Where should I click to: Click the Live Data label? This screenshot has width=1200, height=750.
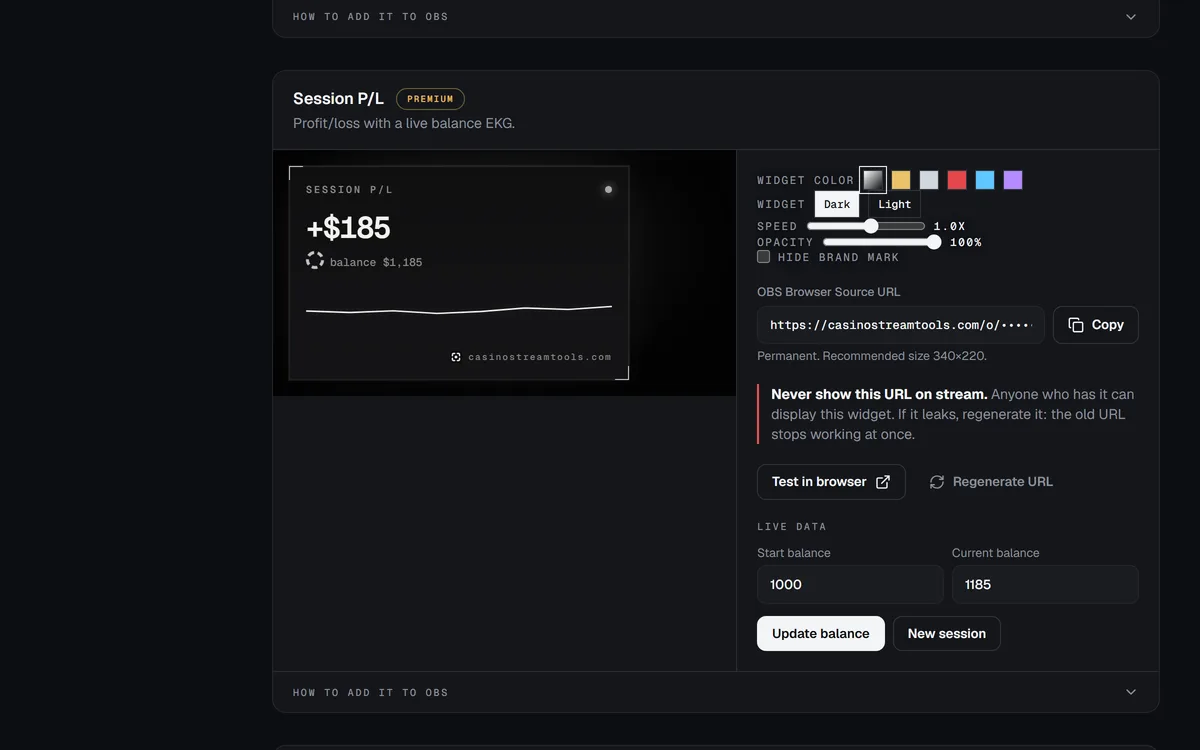[792, 526]
